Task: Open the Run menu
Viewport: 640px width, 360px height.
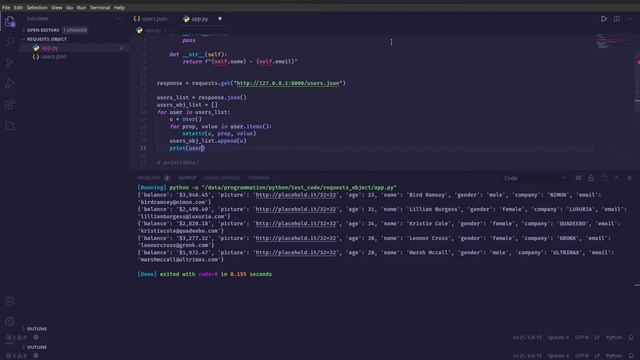Action: [x=81, y=7]
